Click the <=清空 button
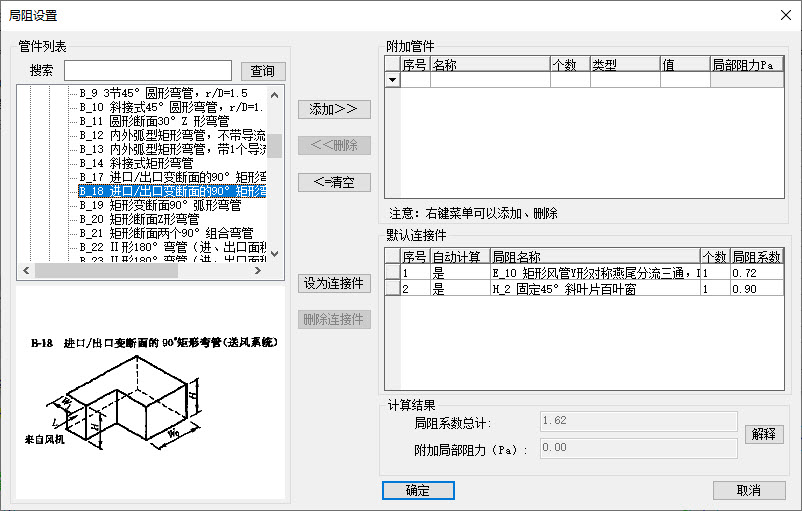Screen dimensions: 802x511 [x=334, y=182]
